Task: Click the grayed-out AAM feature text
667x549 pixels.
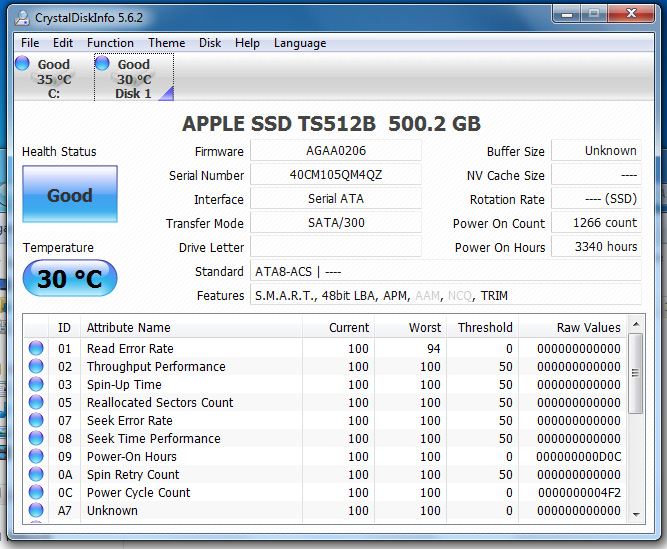Action: pos(428,296)
